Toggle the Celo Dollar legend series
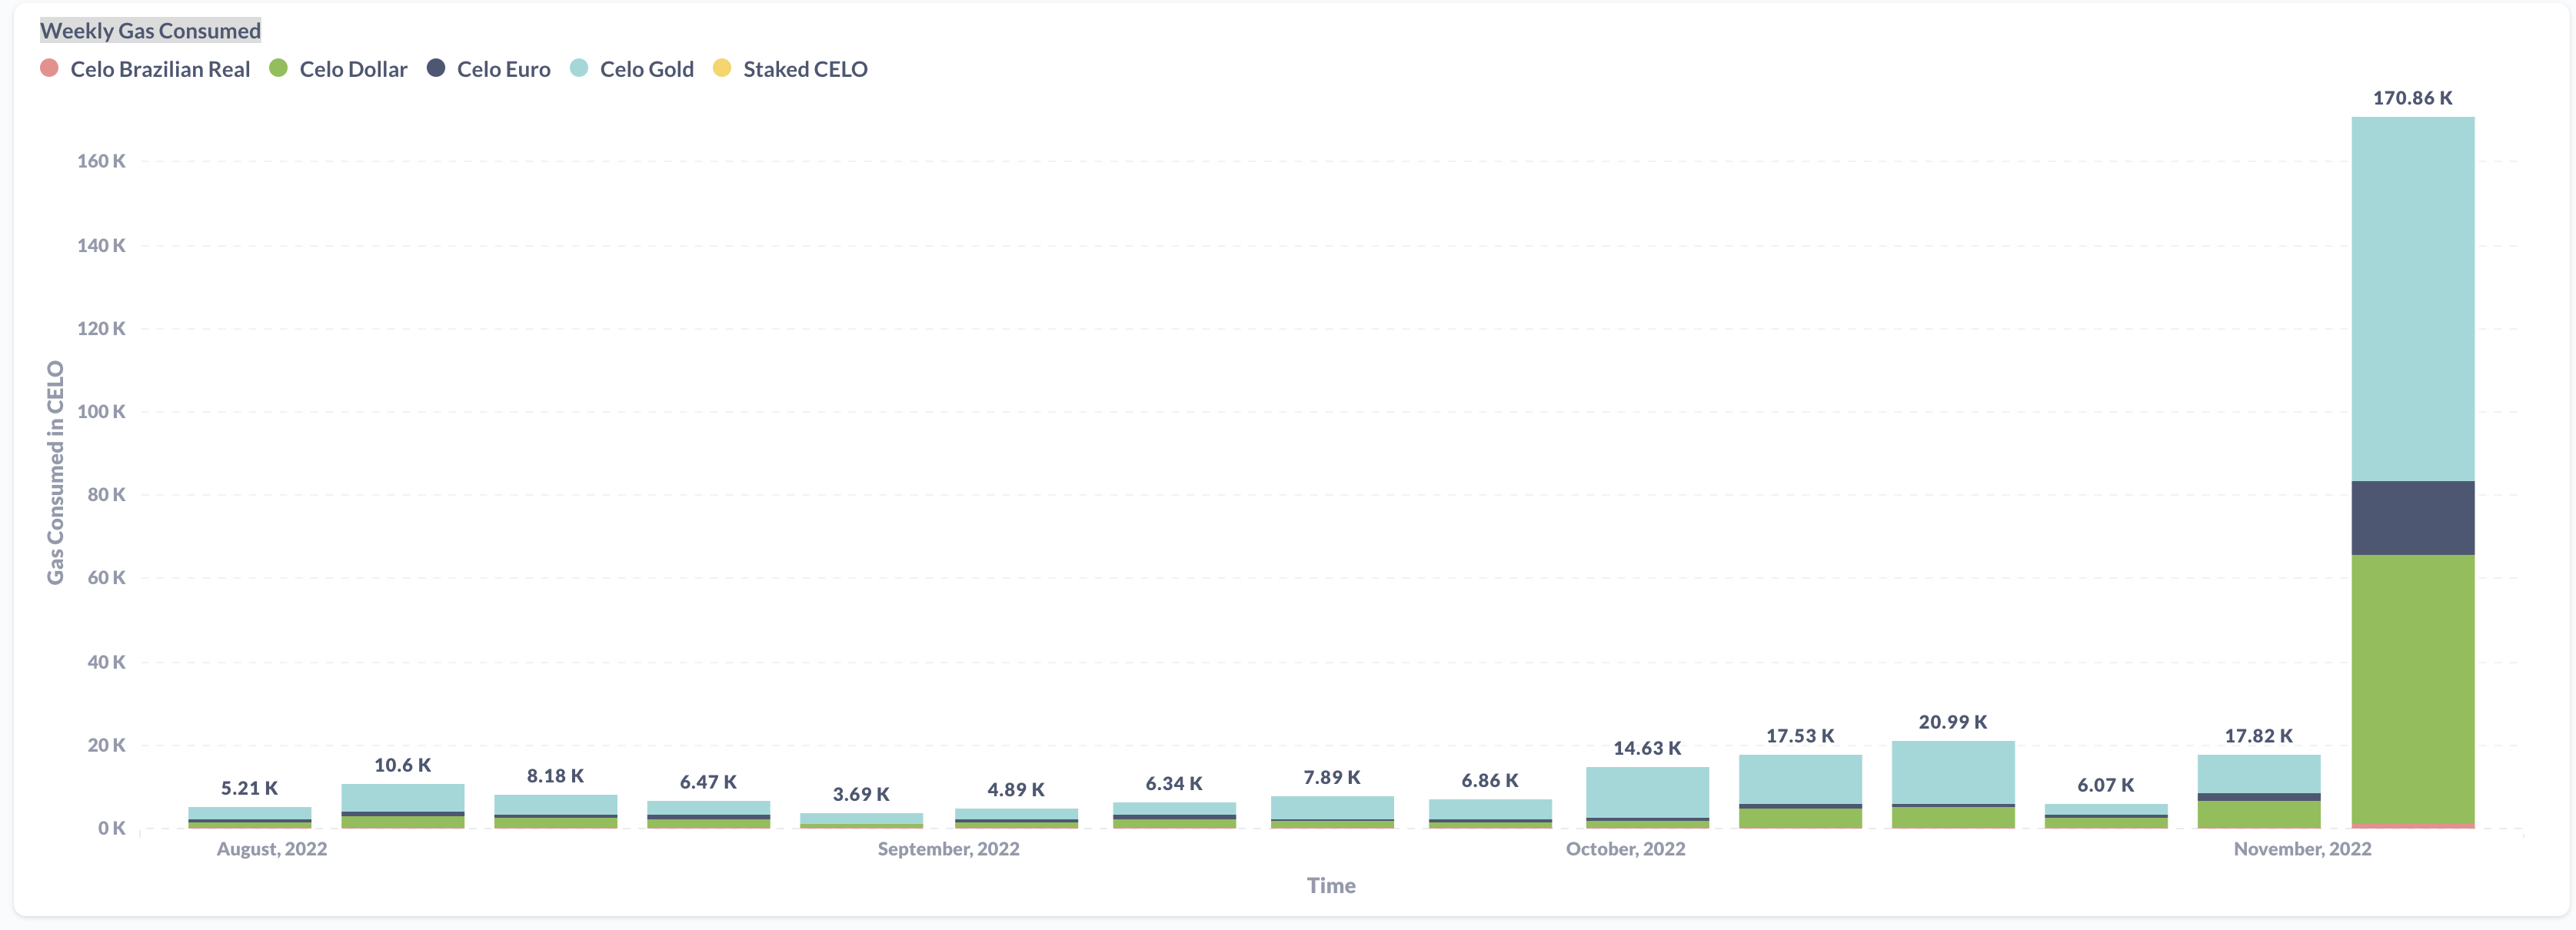The height and width of the screenshot is (930, 2576). [x=339, y=69]
